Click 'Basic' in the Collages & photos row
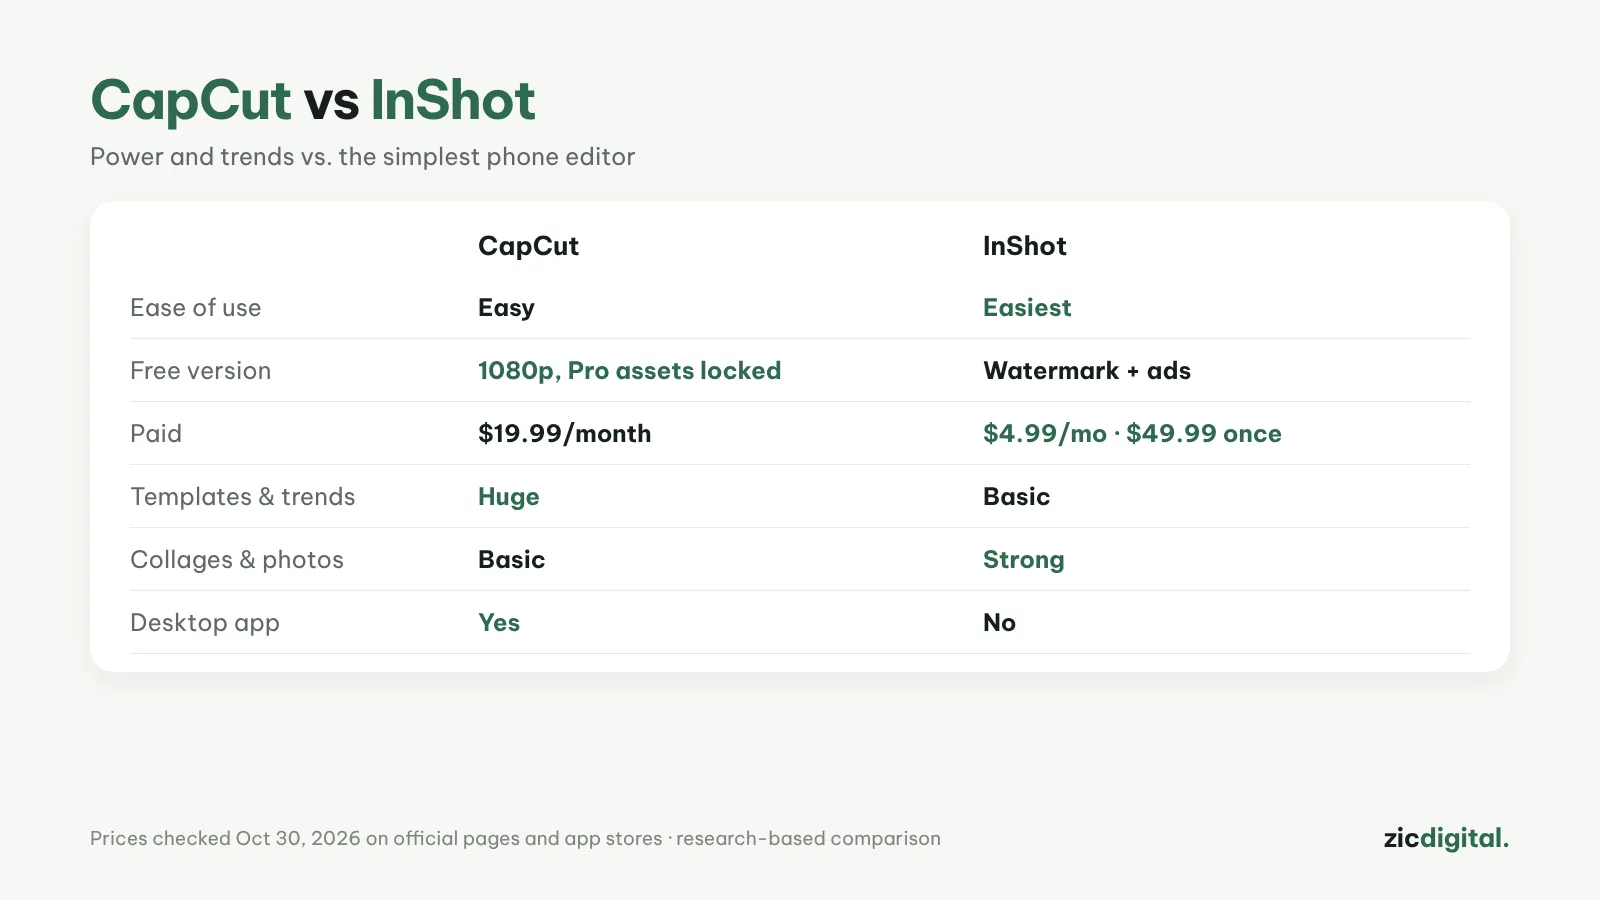This screenshot has height=900, width=1600. pyautogui.click(x=512, y=560)
